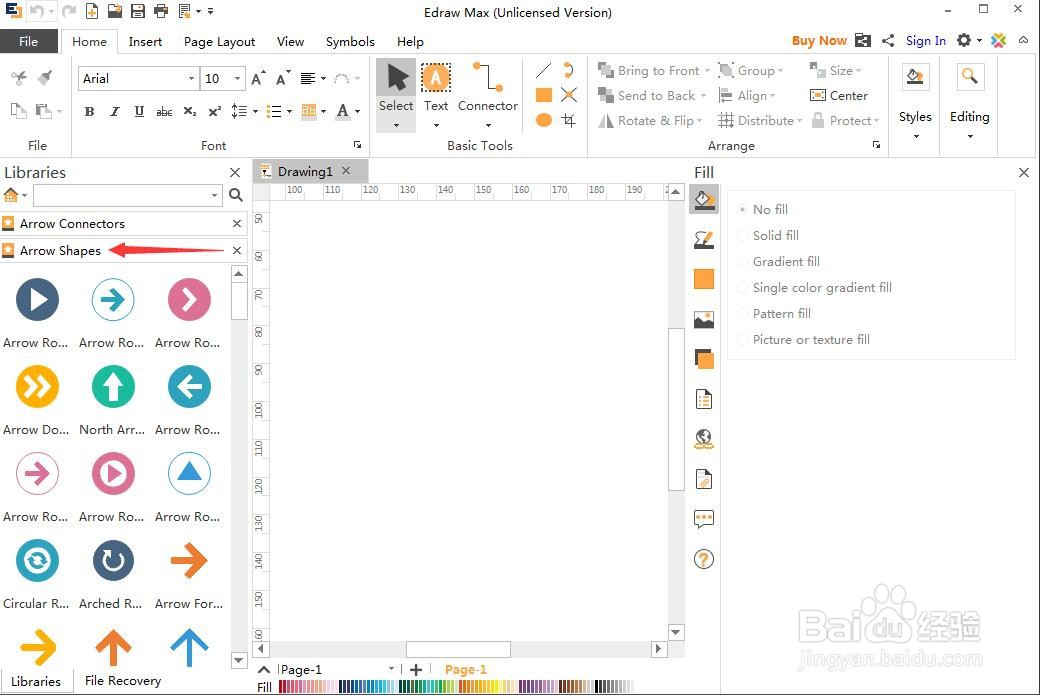Expand the Align dropdown
Screen dimensions: 1040x695
773,96
